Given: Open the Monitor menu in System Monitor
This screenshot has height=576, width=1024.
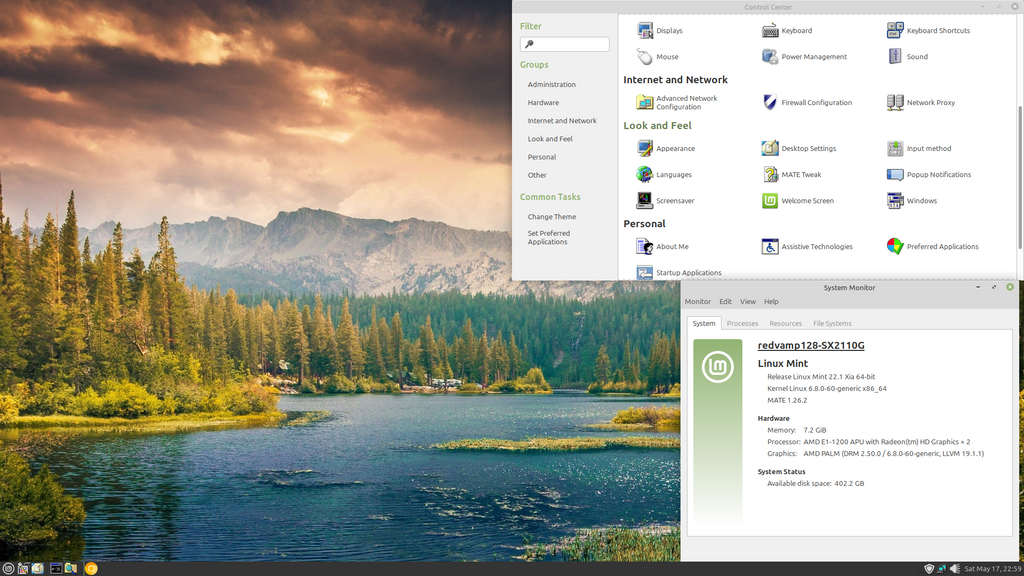Looking at the screenshot, I should coord(697,302).
